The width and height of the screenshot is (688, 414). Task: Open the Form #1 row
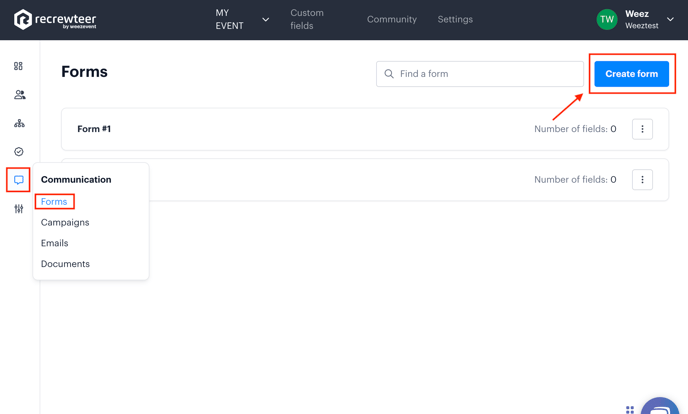pos(365,129)
